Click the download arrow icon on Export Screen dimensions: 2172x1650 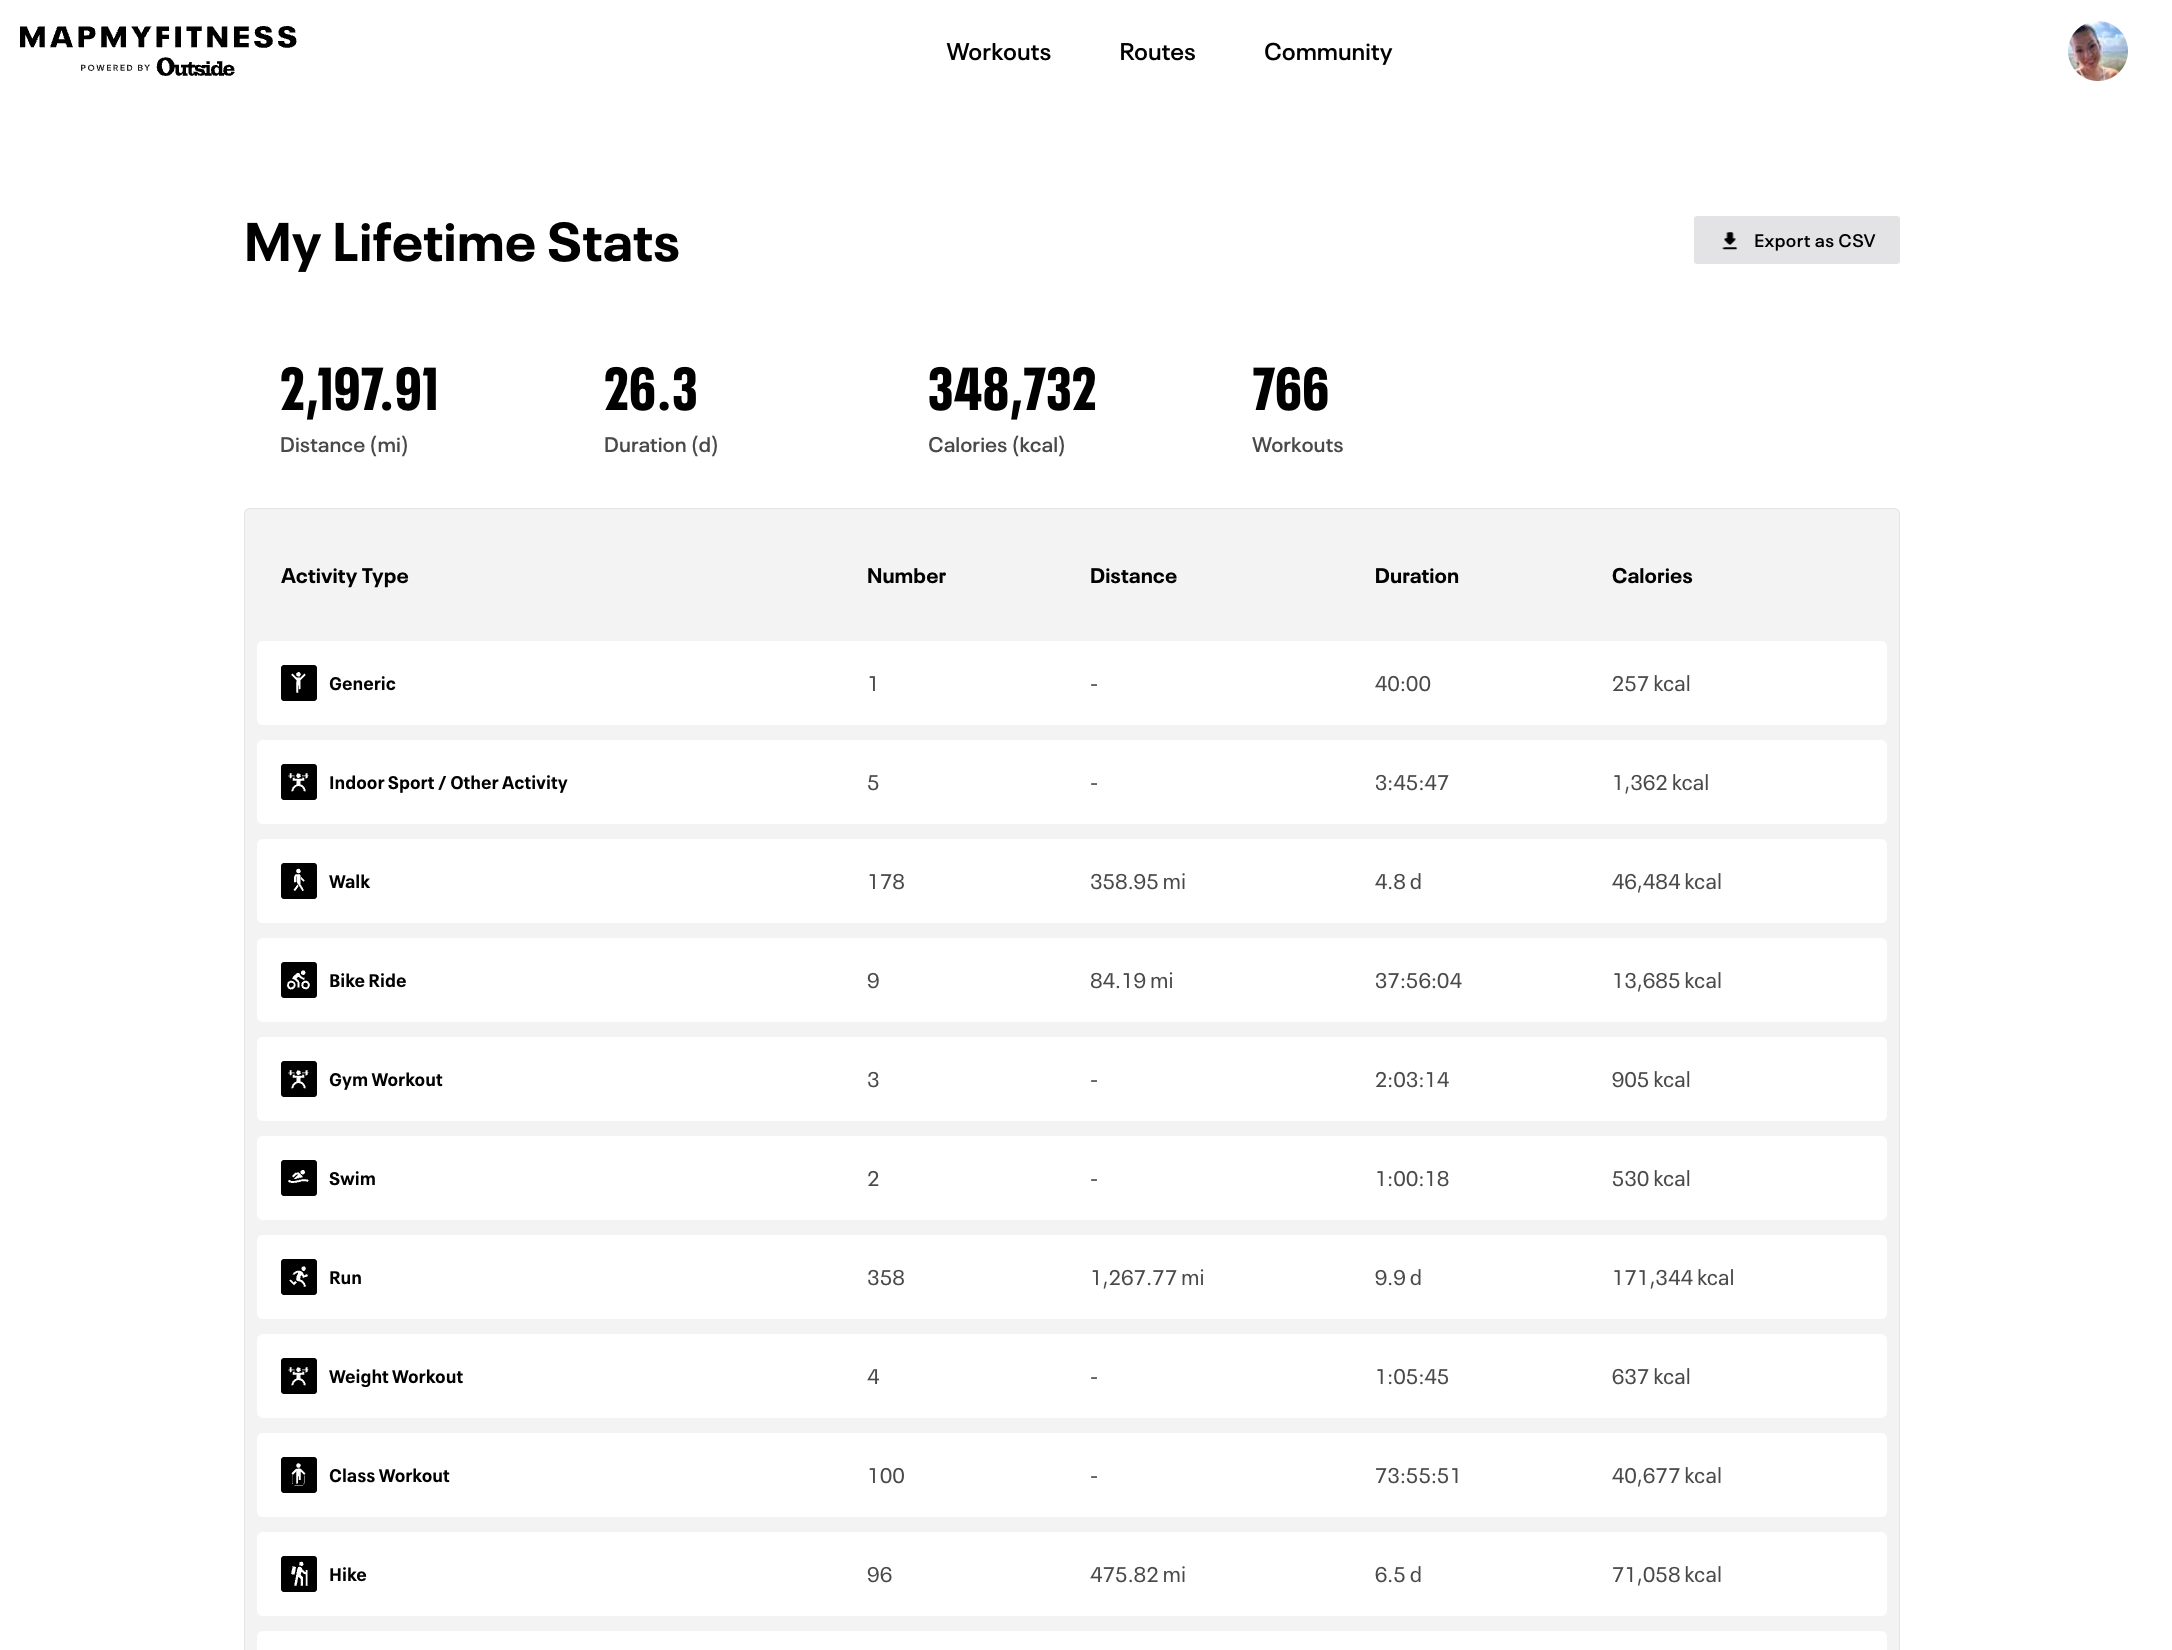point(1730,241)
